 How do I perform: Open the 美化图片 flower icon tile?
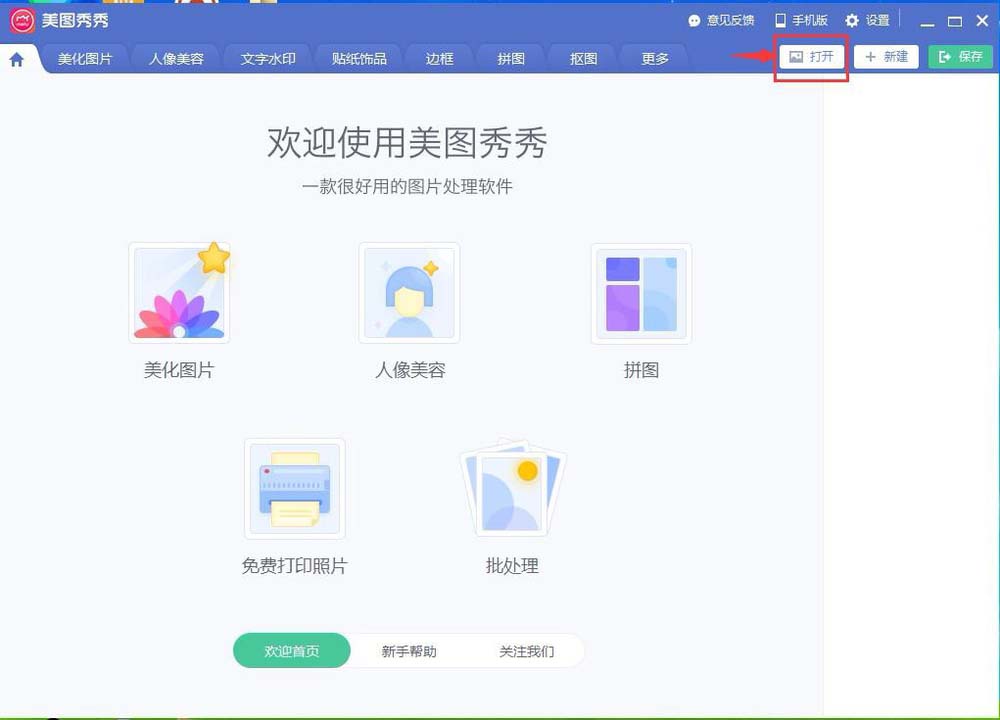pyautogui.click(x=179, y=293)
